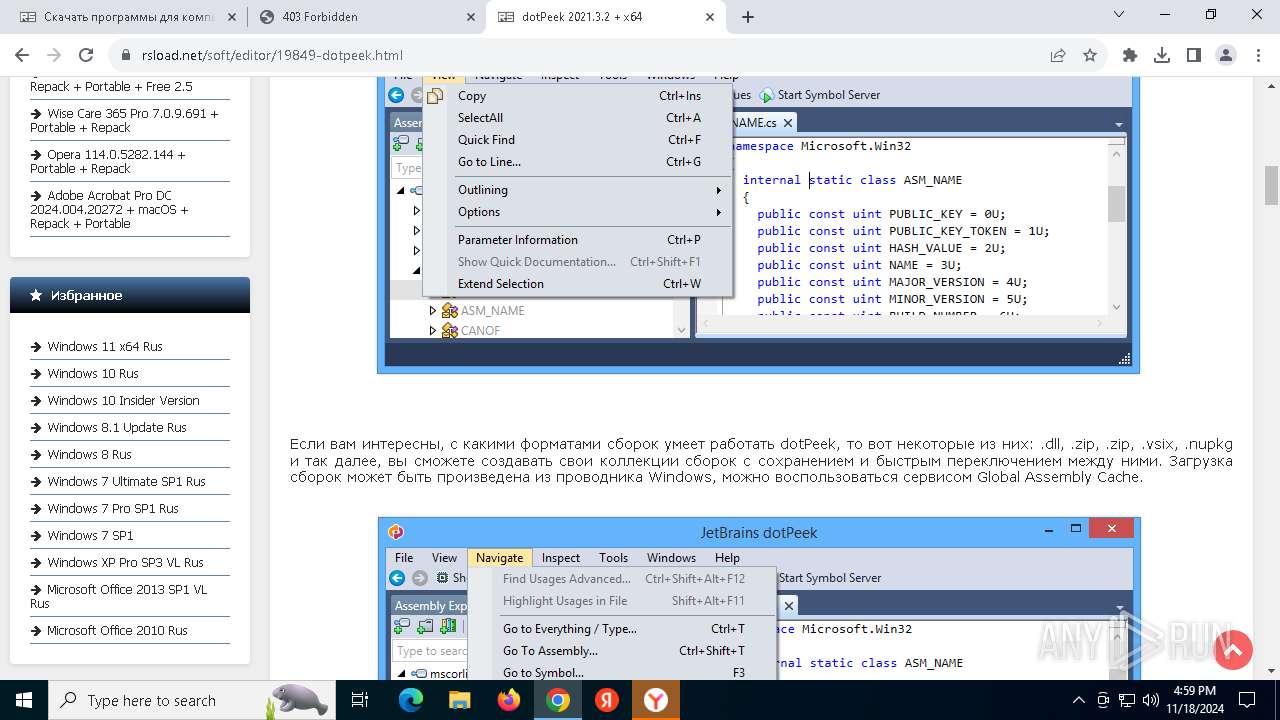Share this page icon in address bar
The height and width of the screenshot is (720, 1280).
(1058, 56)
